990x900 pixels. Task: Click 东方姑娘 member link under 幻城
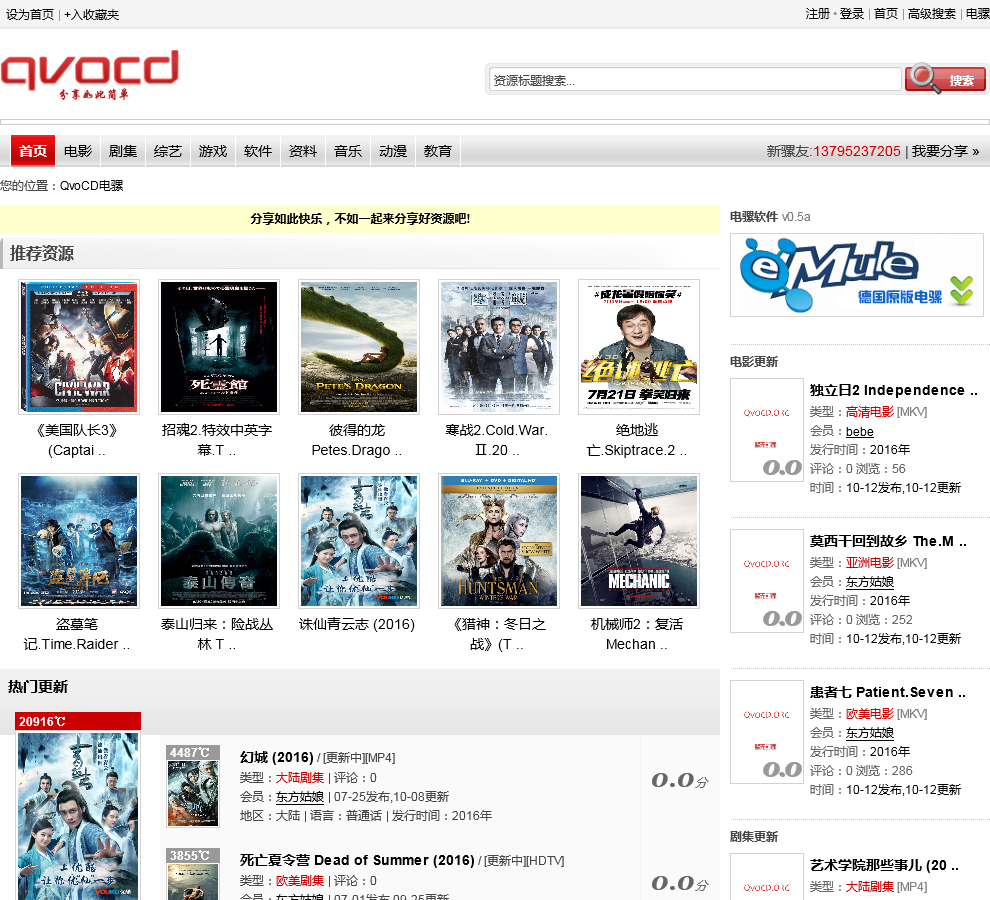(x=300, y=797)
